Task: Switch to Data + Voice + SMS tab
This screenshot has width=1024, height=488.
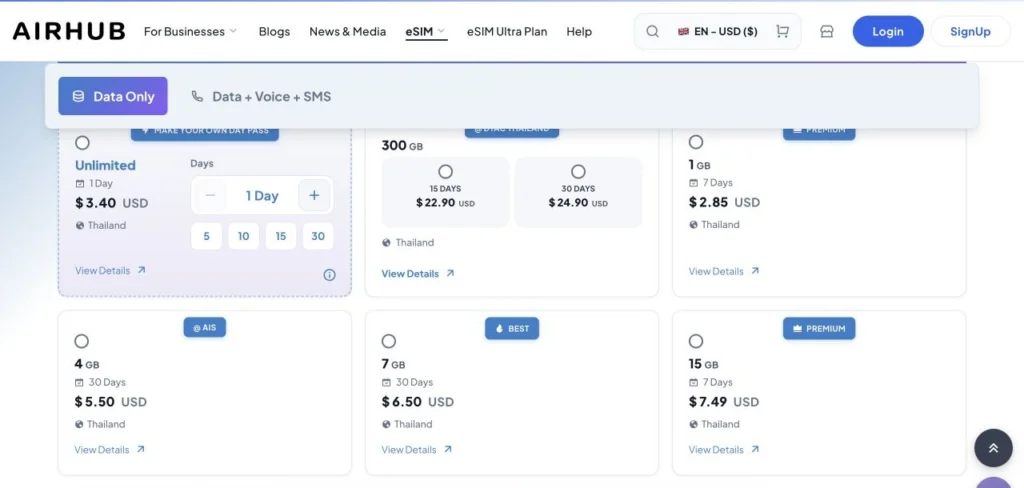Action: (261, 96)
